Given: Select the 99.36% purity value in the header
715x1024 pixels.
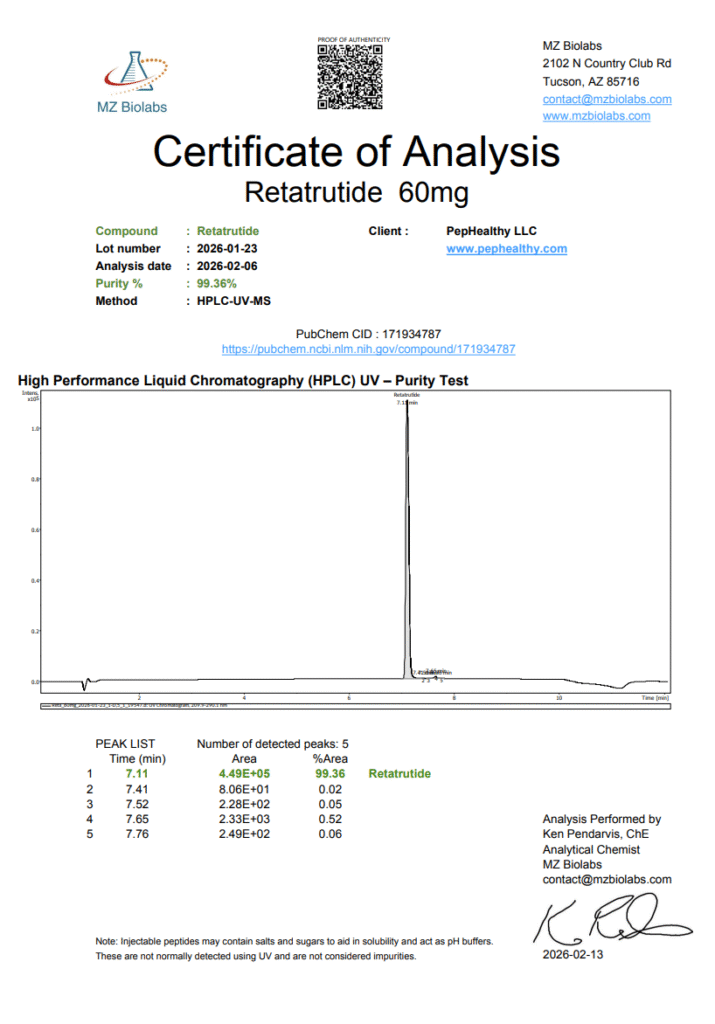Looking at the screenshot, I should (217, 284).
